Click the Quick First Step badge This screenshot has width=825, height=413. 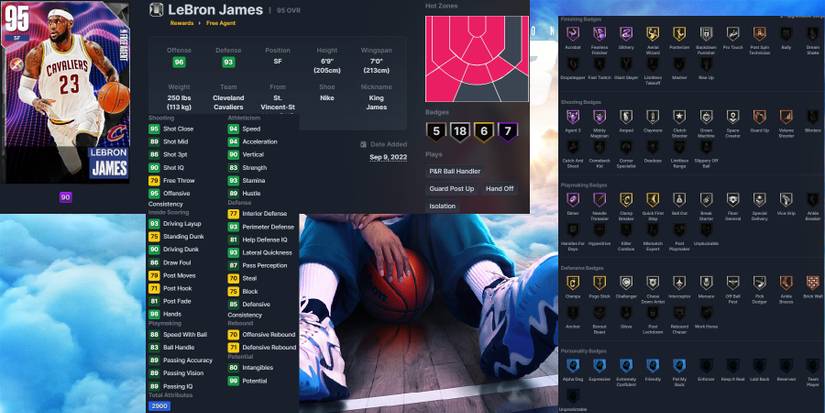652,200
